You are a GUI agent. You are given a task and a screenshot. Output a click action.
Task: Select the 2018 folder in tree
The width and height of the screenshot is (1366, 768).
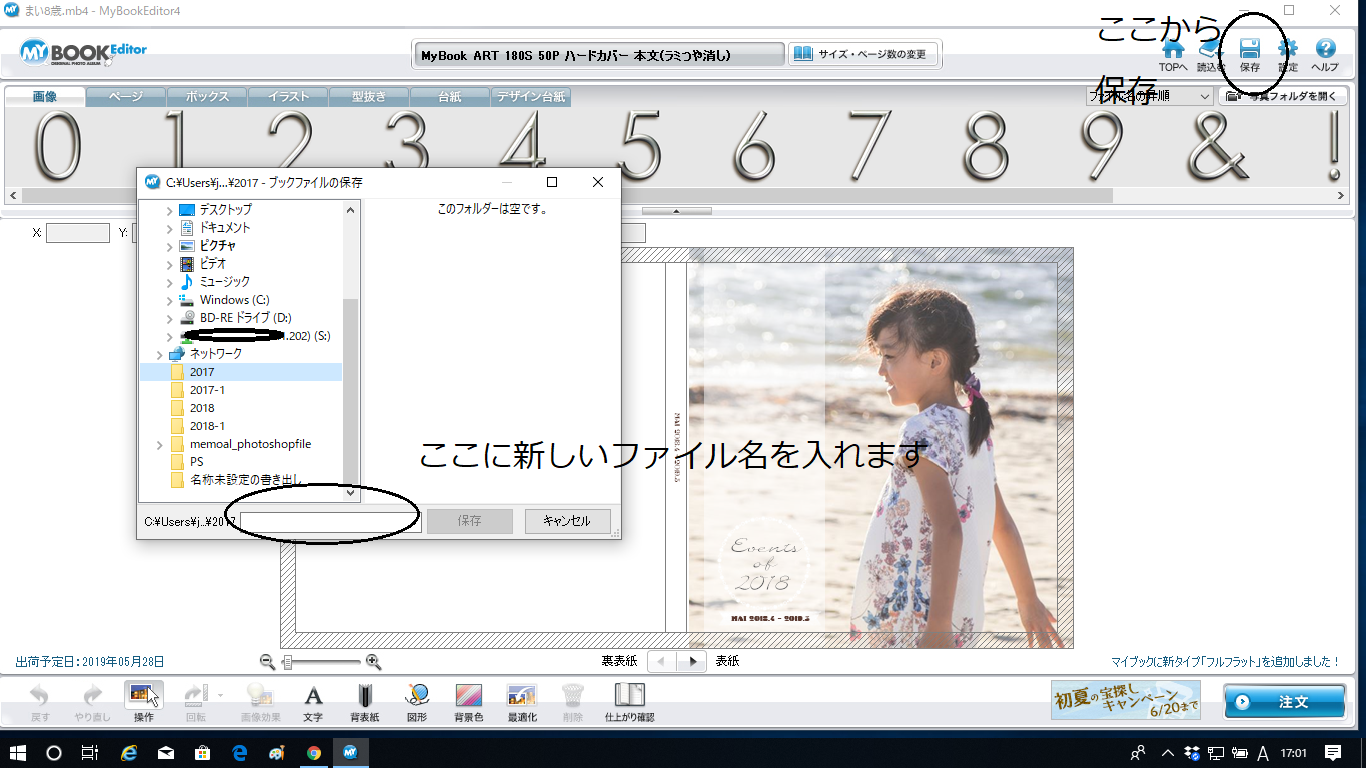coord(202,408)
